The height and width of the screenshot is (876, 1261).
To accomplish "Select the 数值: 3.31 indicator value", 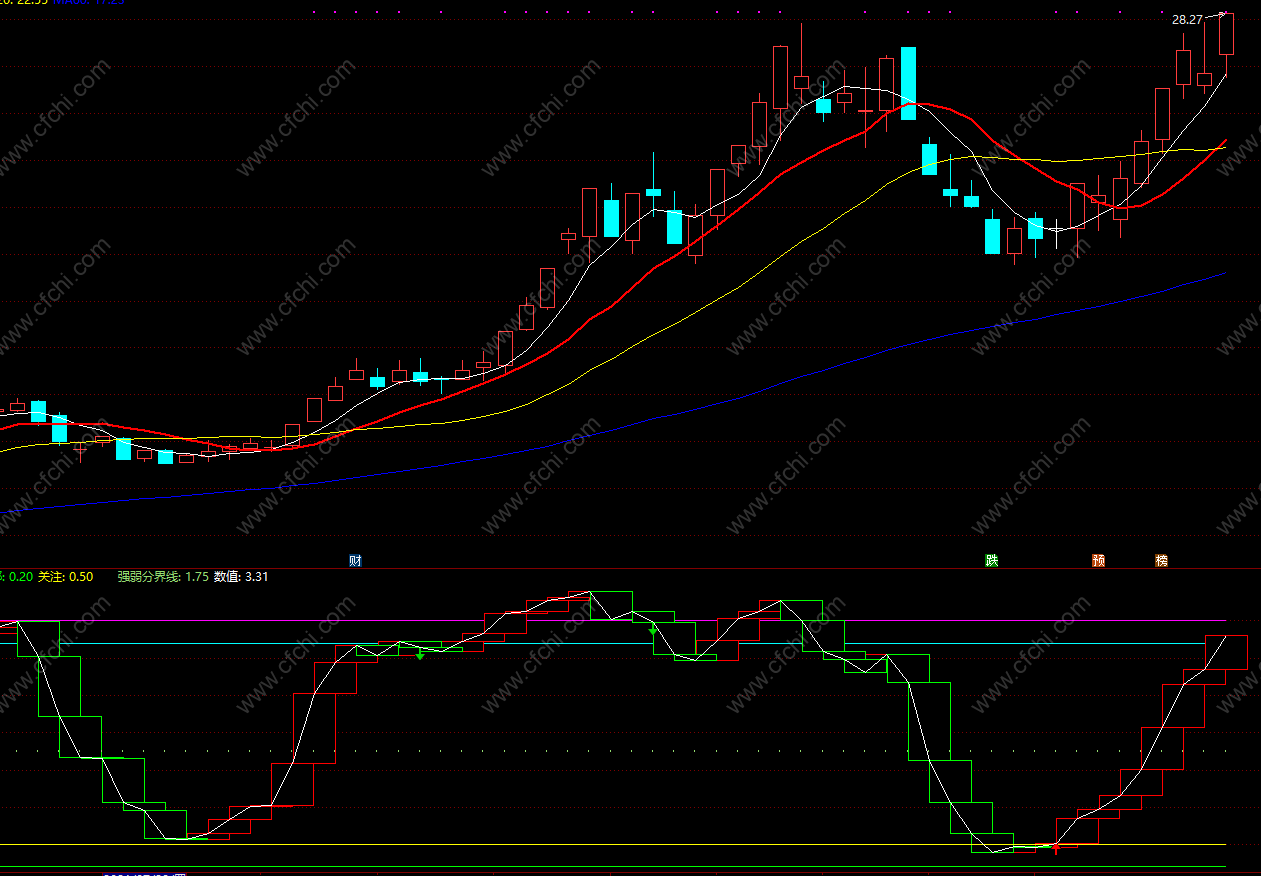I will point(241,577).
